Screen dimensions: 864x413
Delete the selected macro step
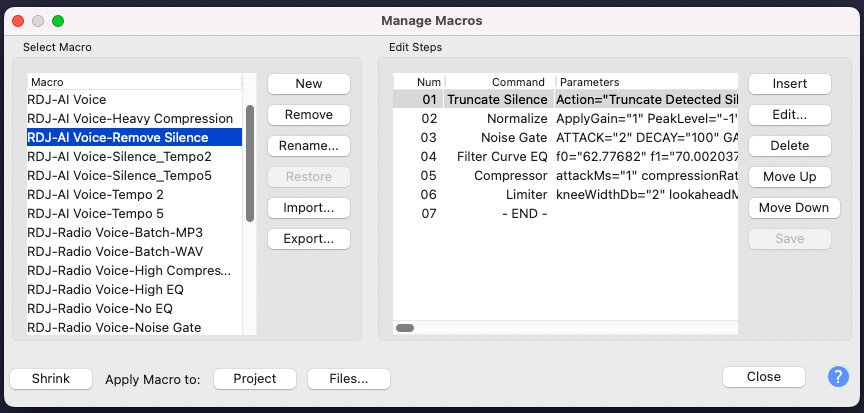click(789, 145)
